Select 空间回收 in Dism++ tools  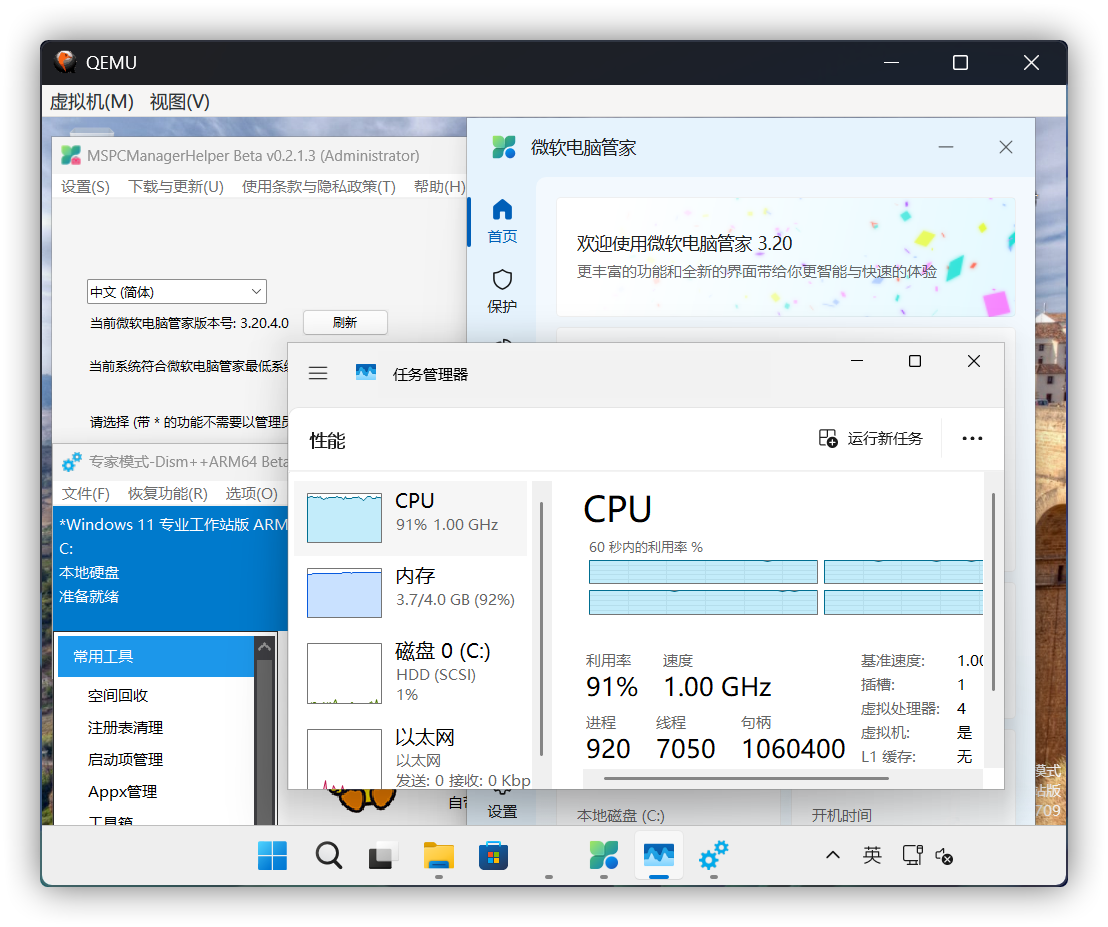[118, 695]
